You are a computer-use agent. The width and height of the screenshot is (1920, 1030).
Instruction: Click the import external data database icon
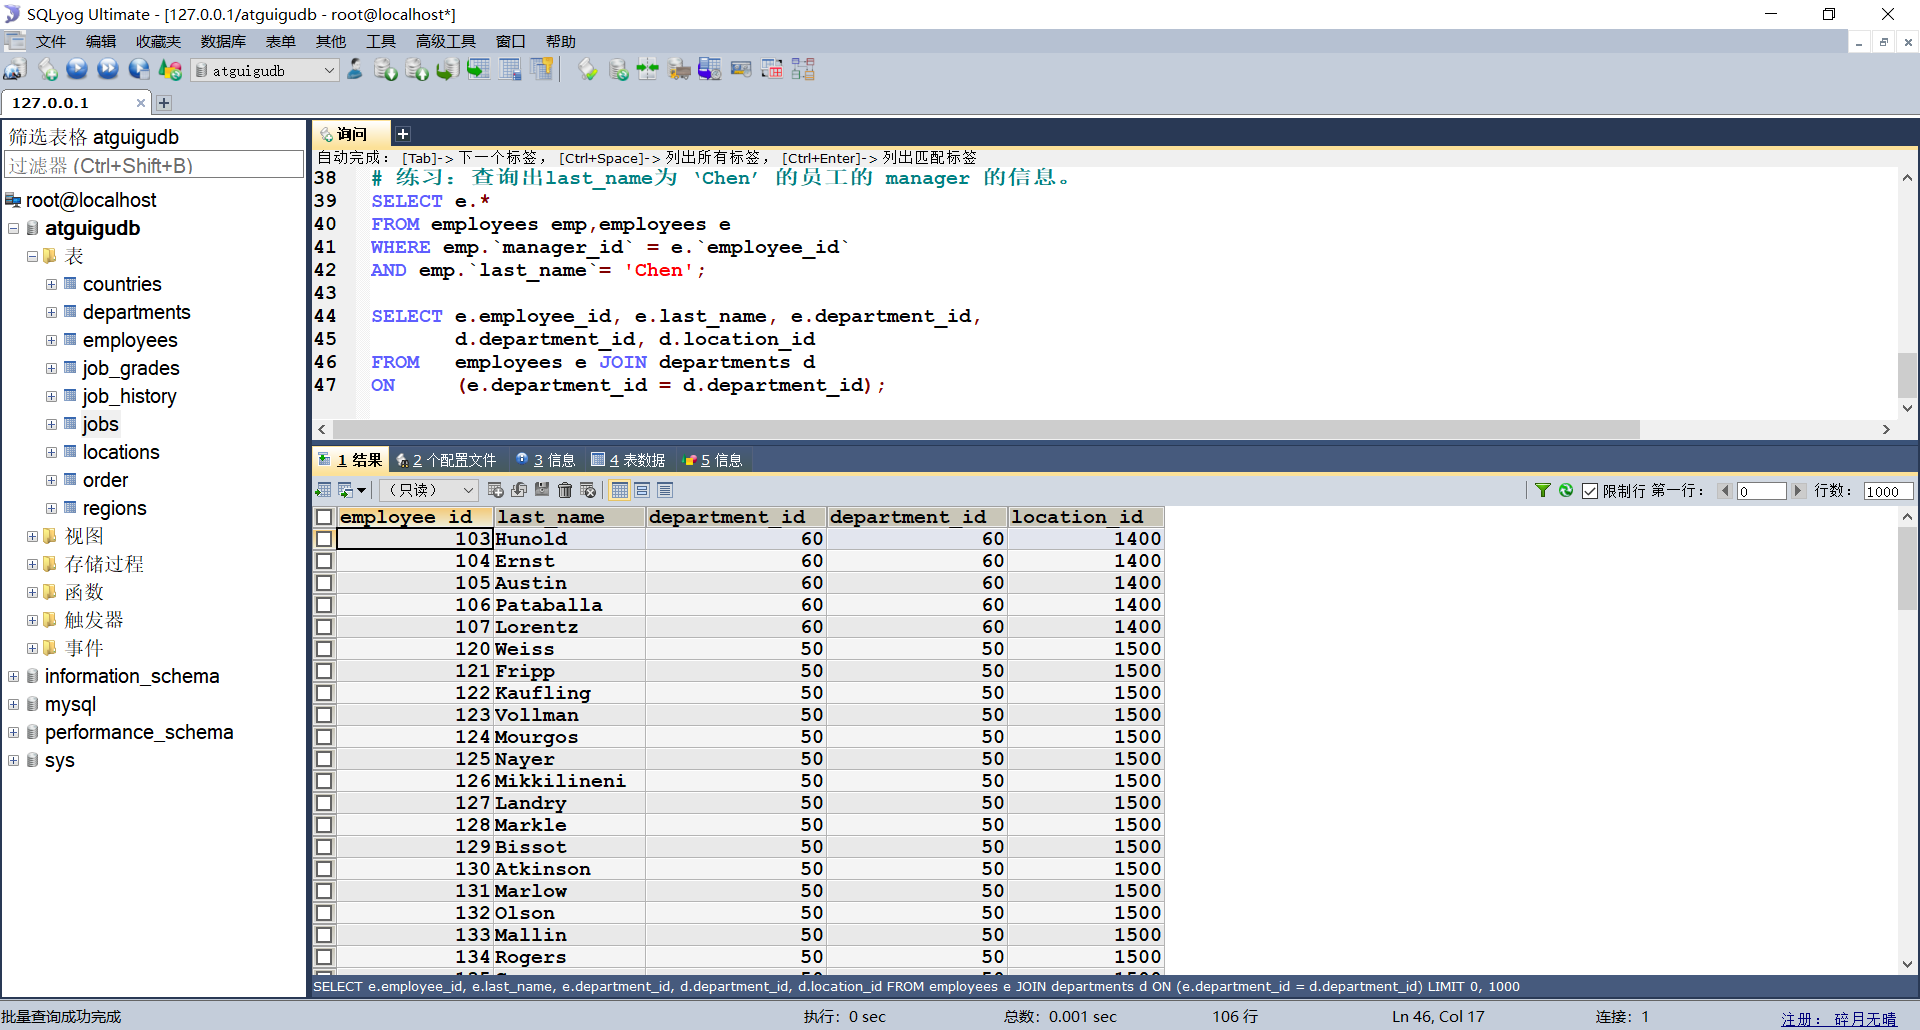click(386, 70)
